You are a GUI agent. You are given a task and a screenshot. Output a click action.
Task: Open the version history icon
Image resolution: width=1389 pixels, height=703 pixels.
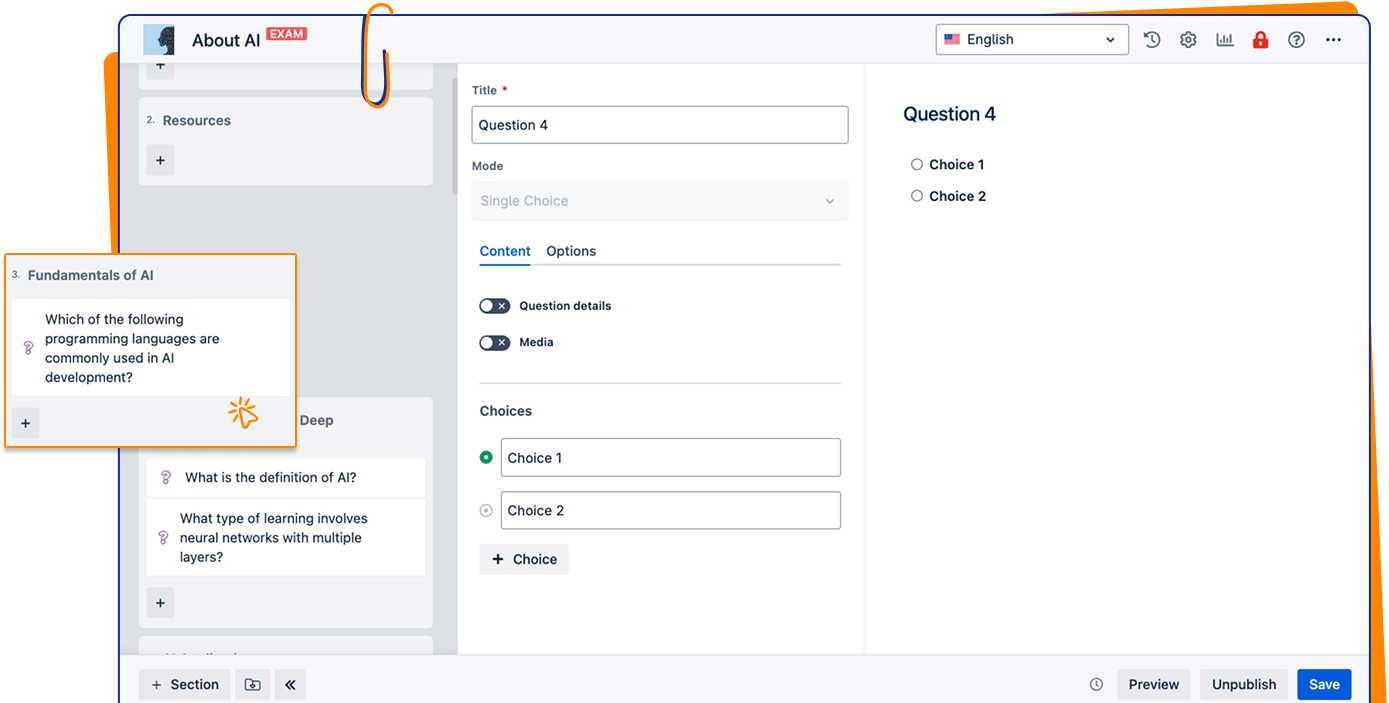click(1152, 40)
